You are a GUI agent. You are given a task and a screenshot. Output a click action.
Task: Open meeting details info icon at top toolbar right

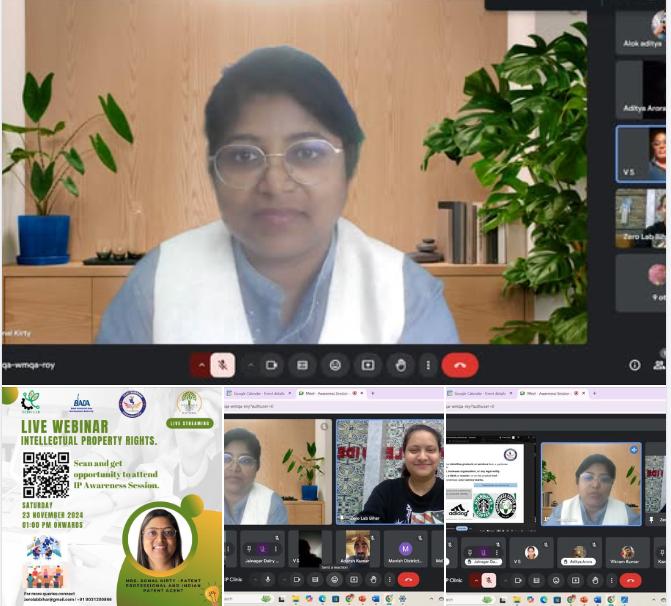click(634, 365)
